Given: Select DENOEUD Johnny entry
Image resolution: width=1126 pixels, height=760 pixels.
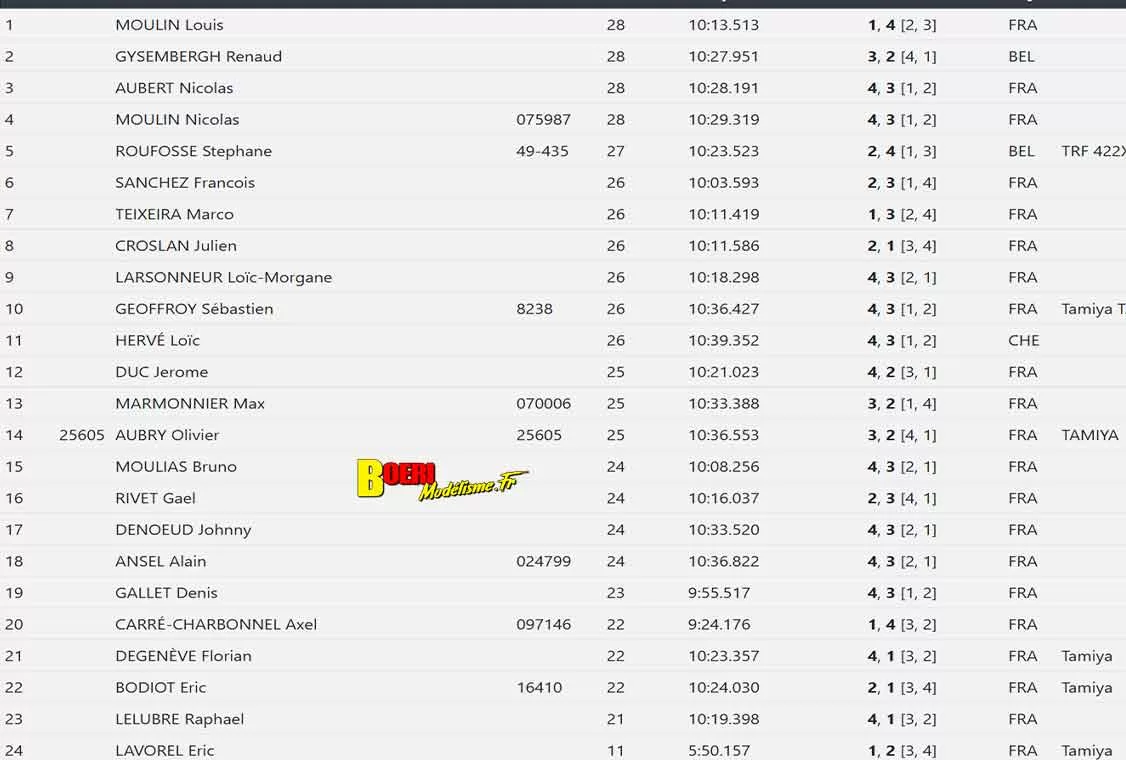Looking at the screenshot, I should (x=183, y=530).
